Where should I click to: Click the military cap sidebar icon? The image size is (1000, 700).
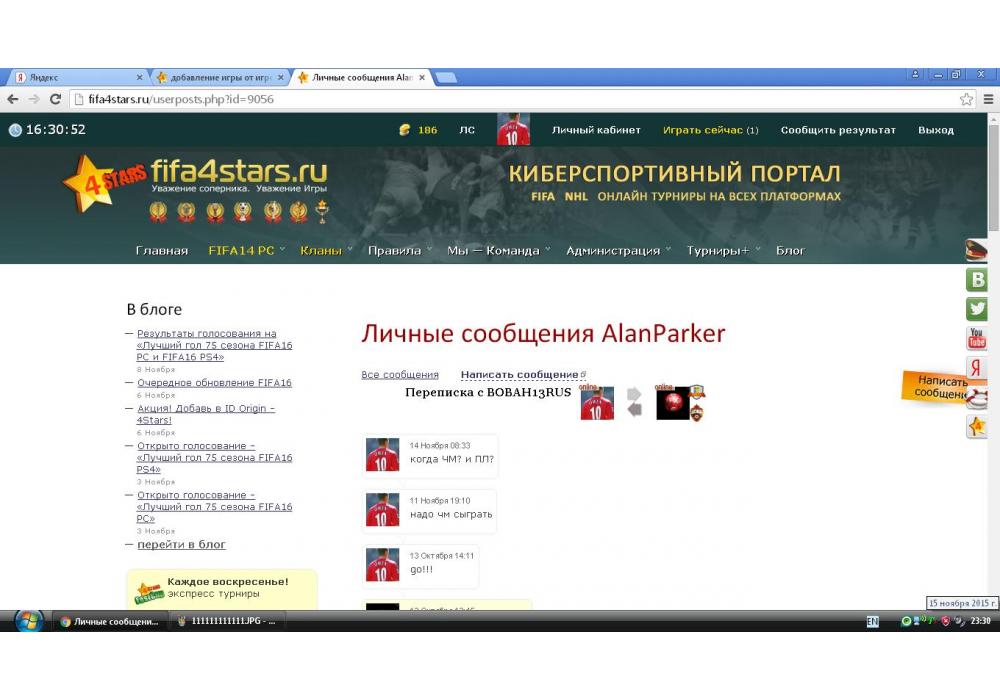976,250
